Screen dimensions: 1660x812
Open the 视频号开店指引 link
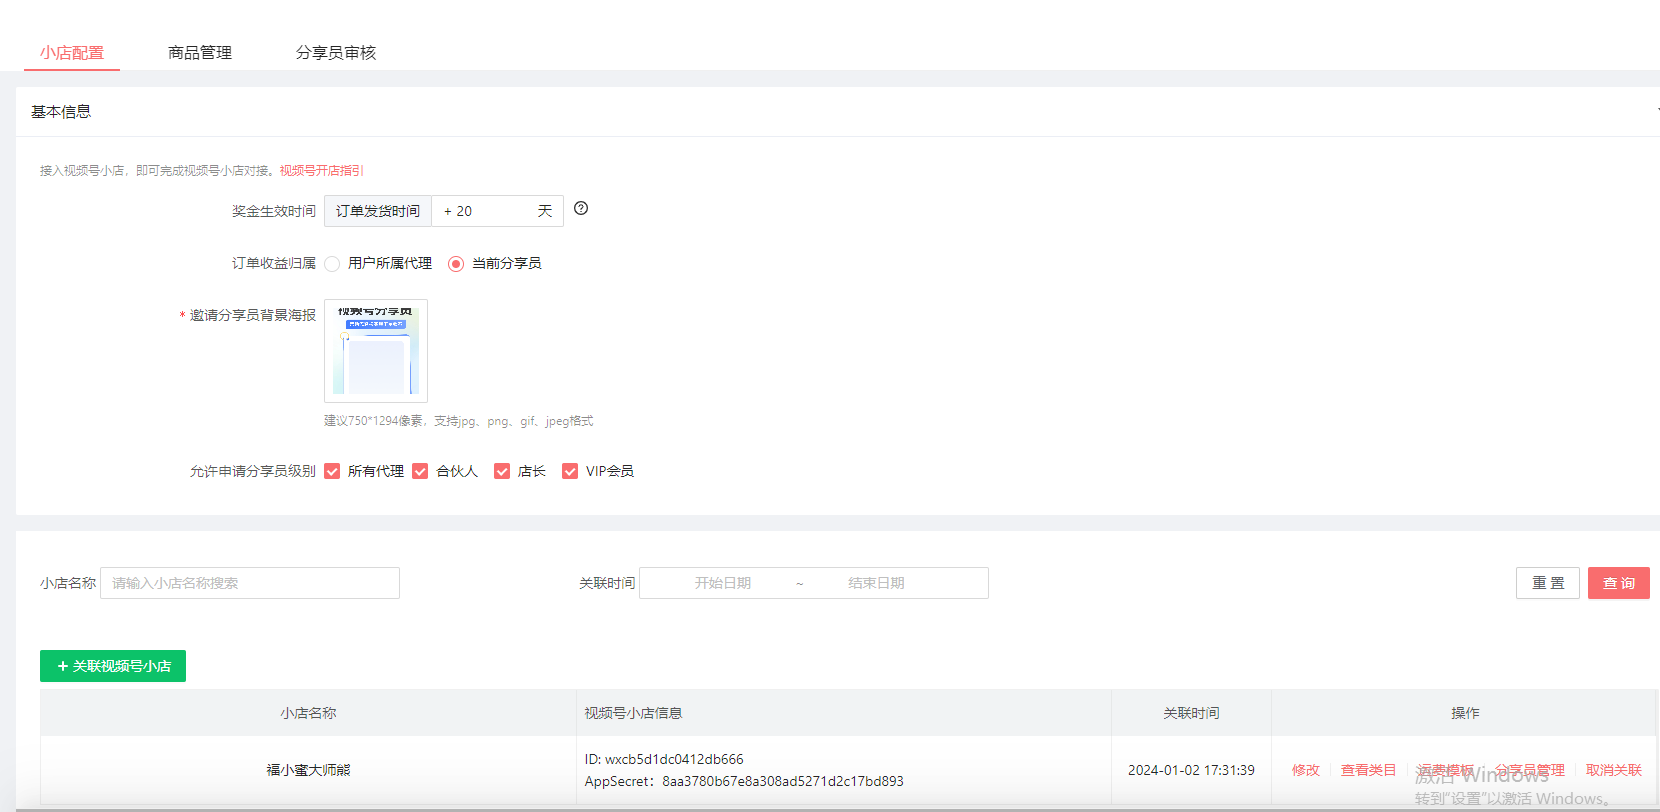tap(321, 171)
